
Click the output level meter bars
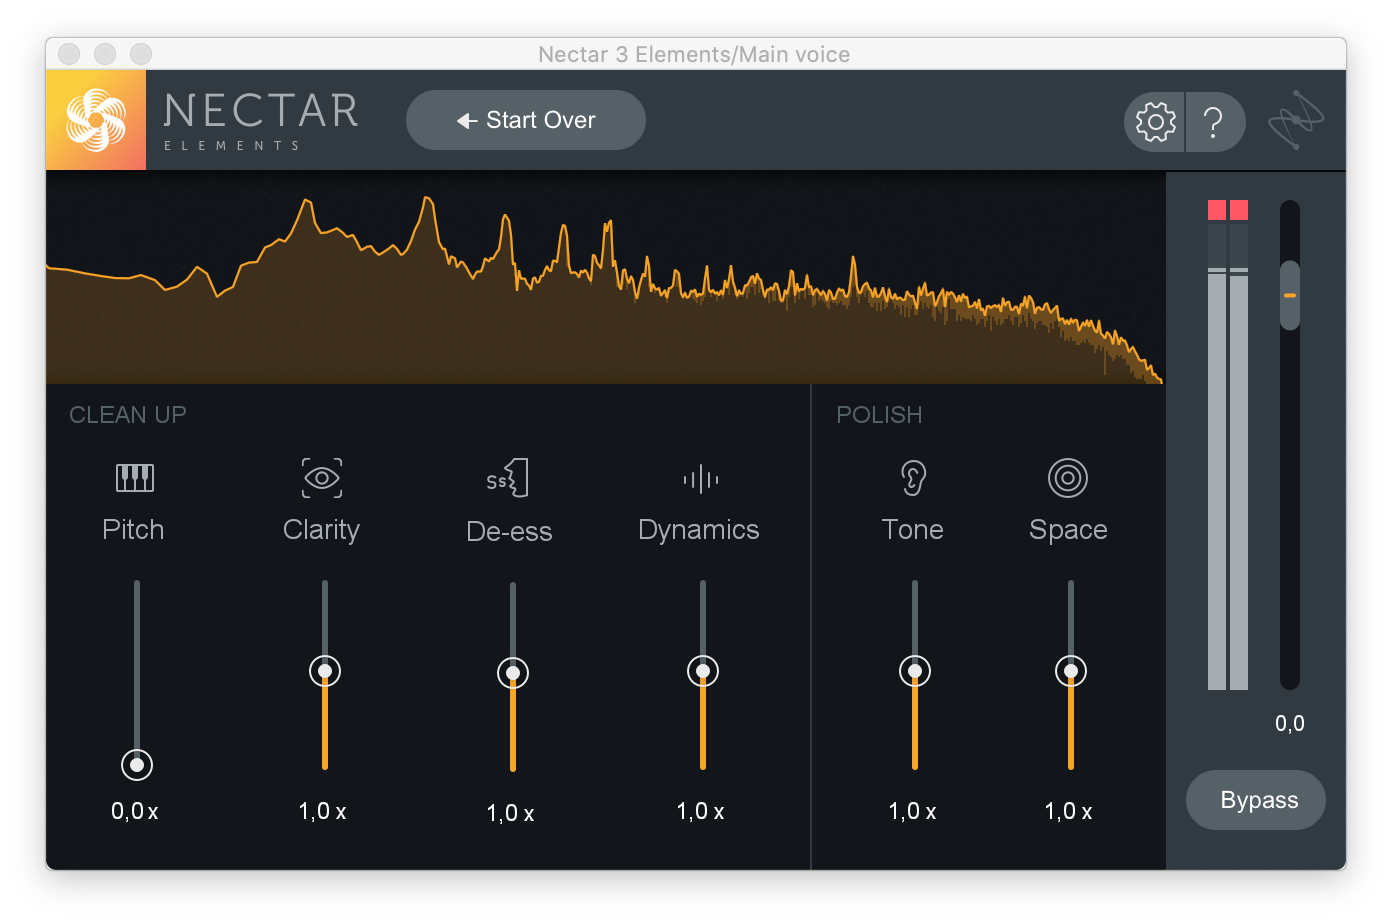pos(1228,455)
